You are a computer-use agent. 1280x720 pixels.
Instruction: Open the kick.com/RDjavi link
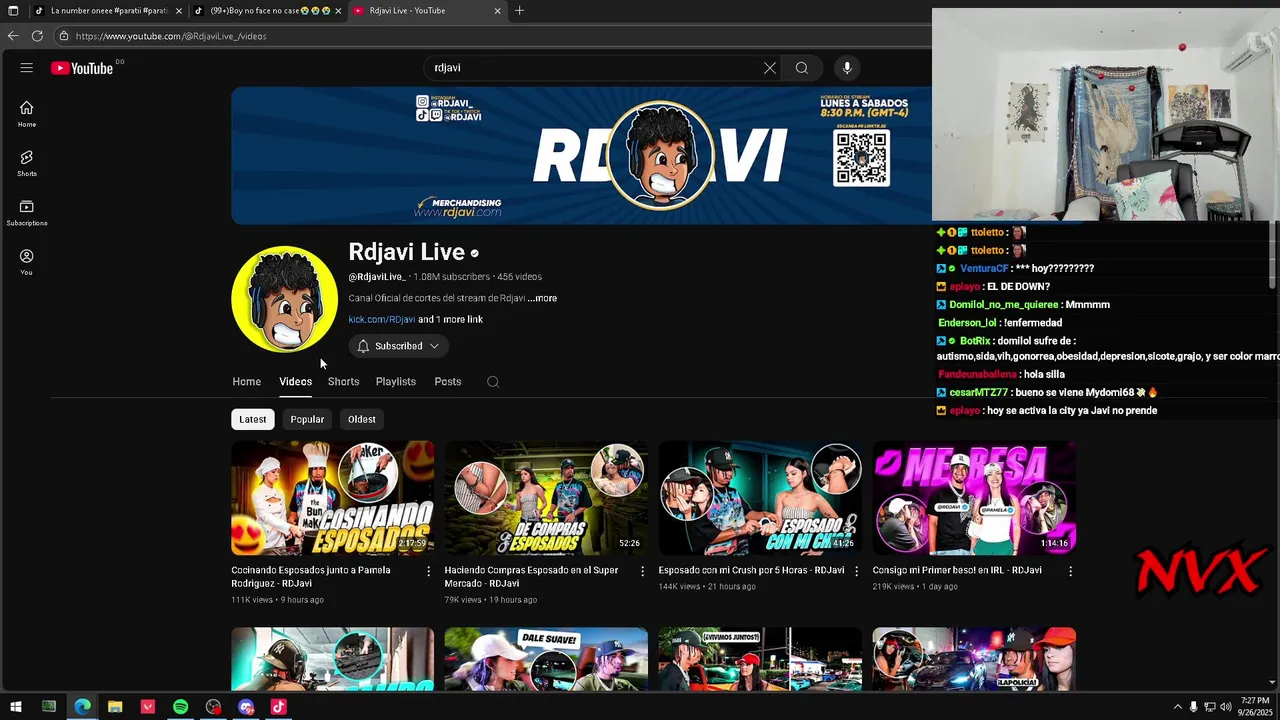(x=382, y=320)
